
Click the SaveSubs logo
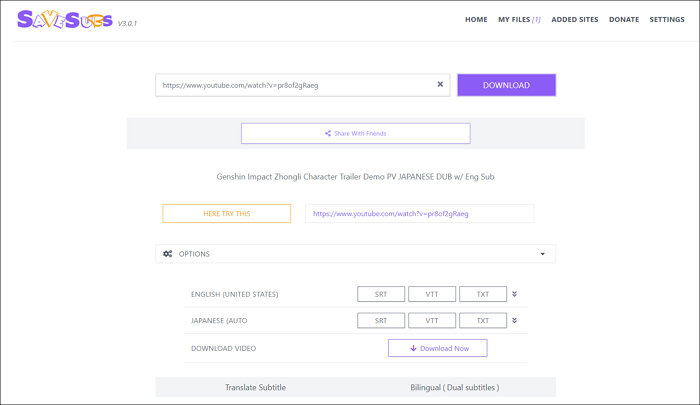click(65, 20)
